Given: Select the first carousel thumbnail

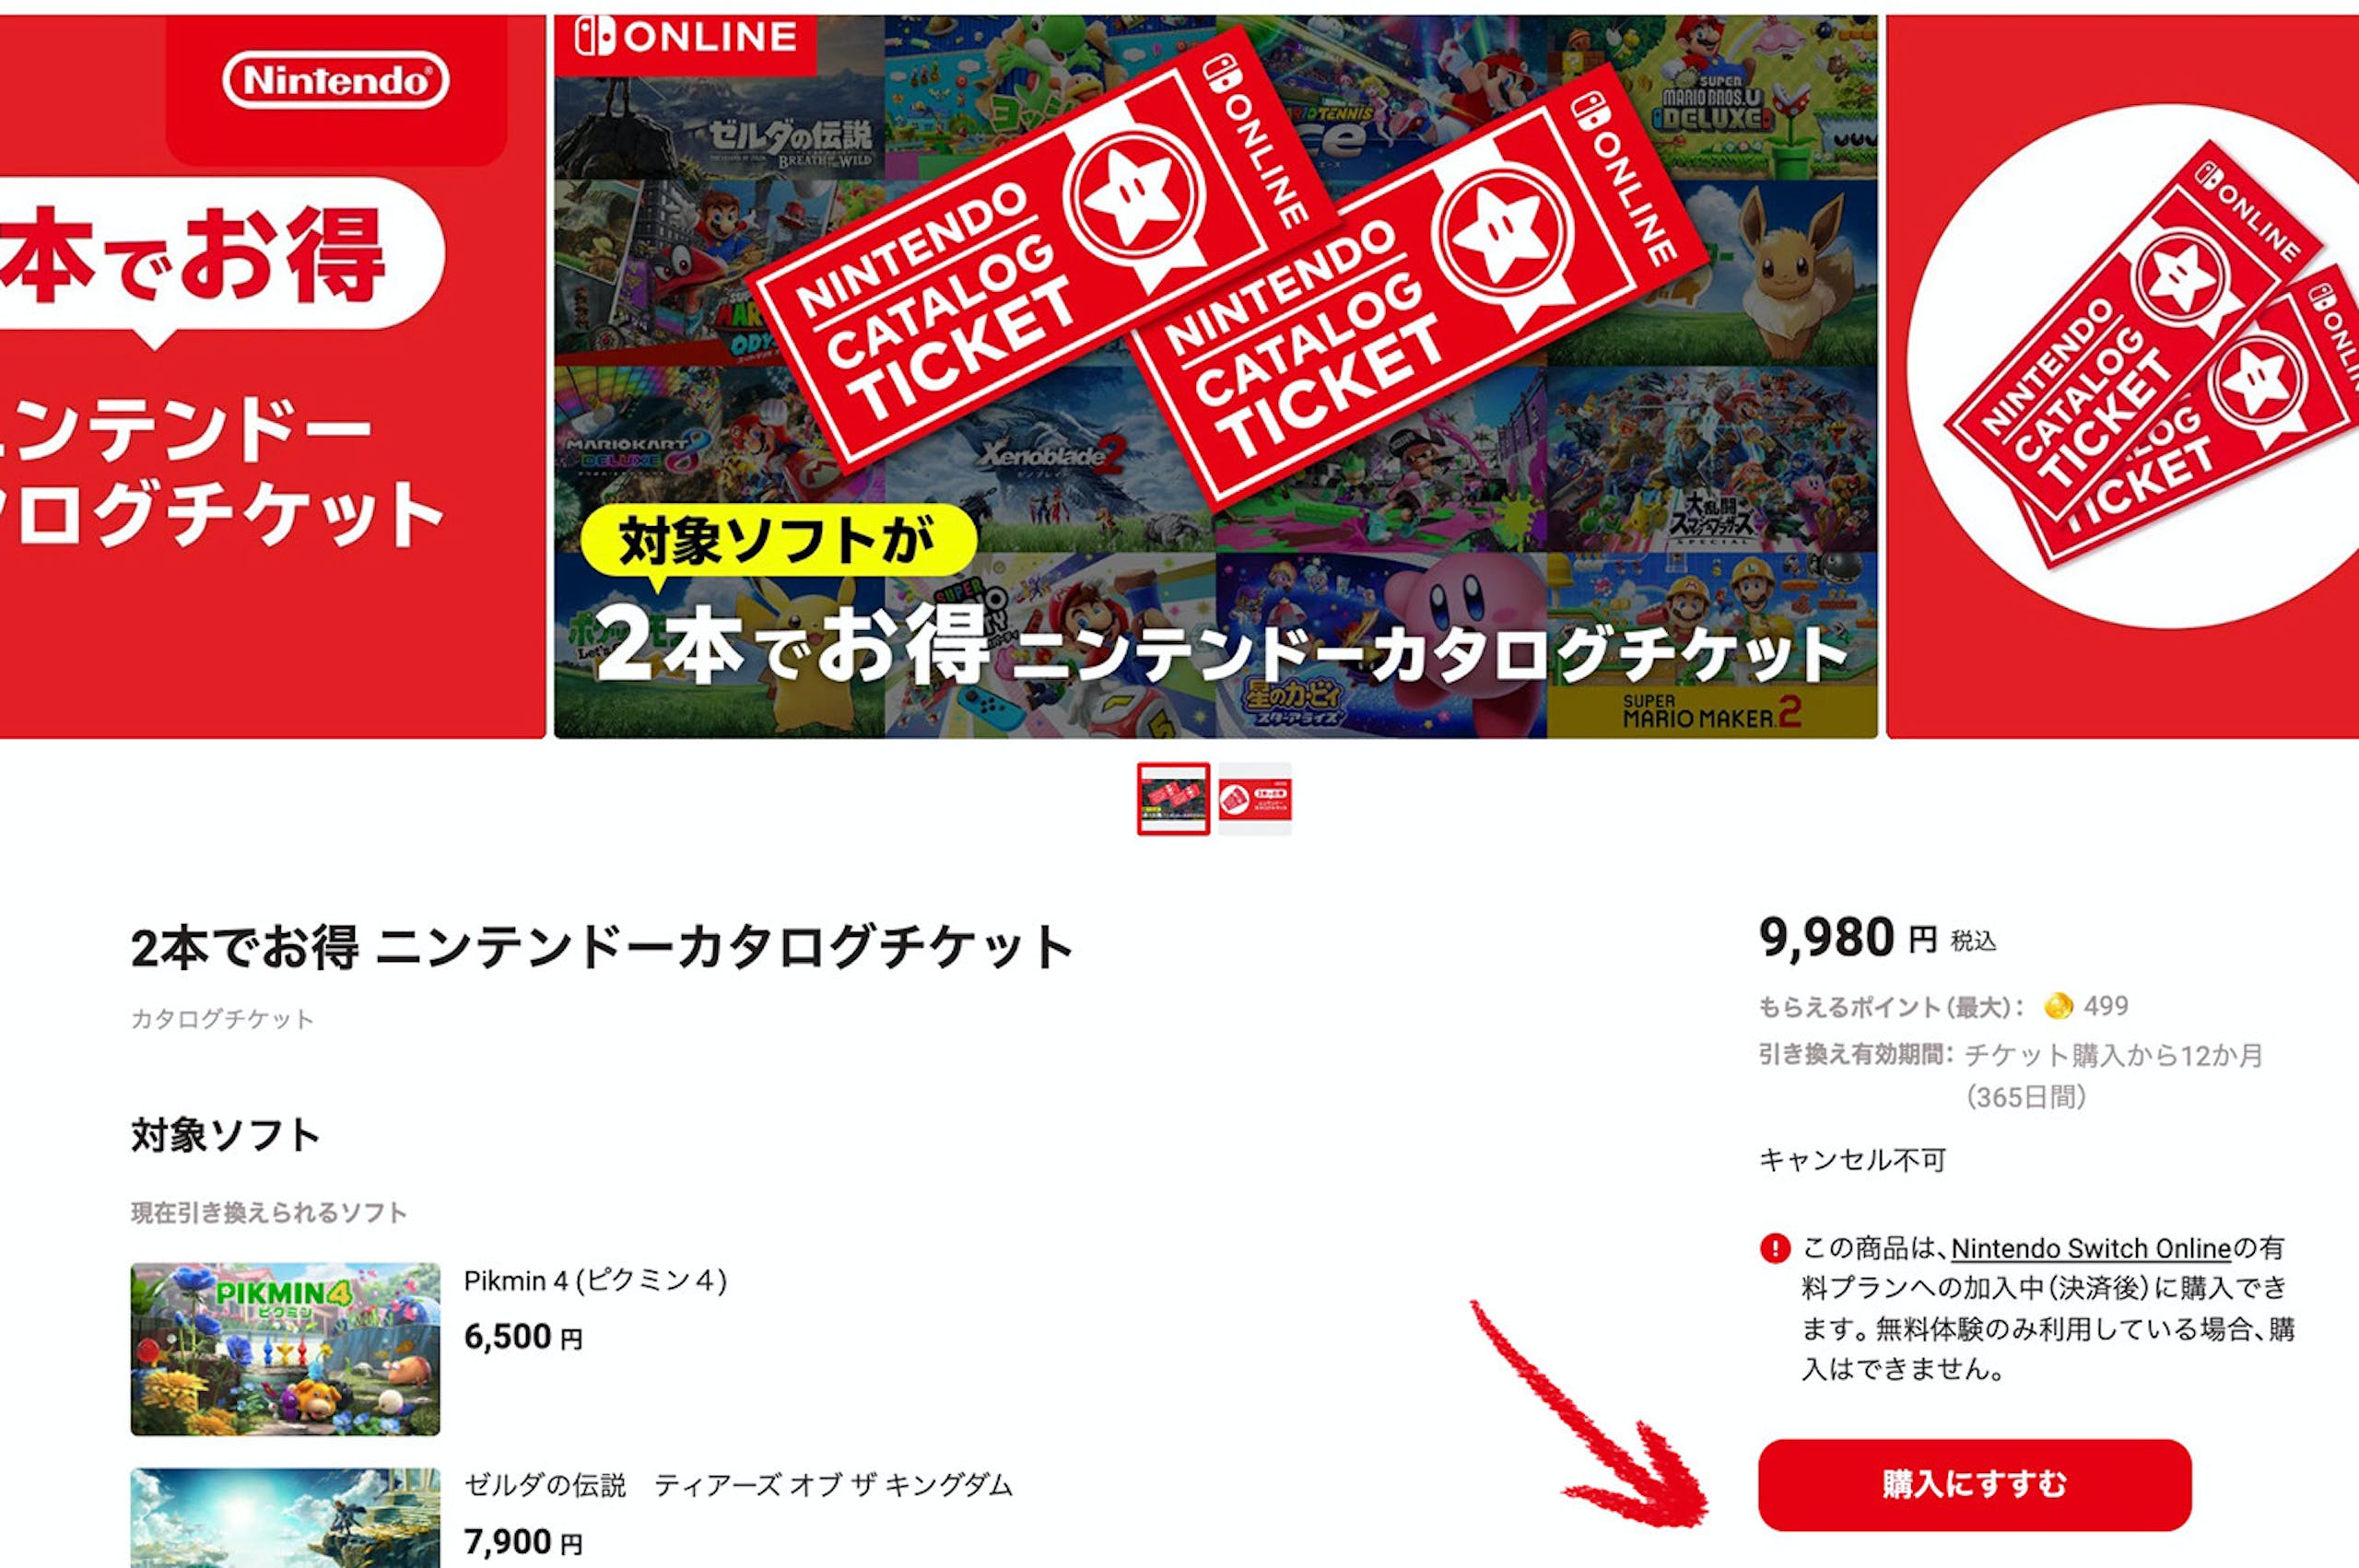Looking at the screenshot, I should pos(1173,798).
